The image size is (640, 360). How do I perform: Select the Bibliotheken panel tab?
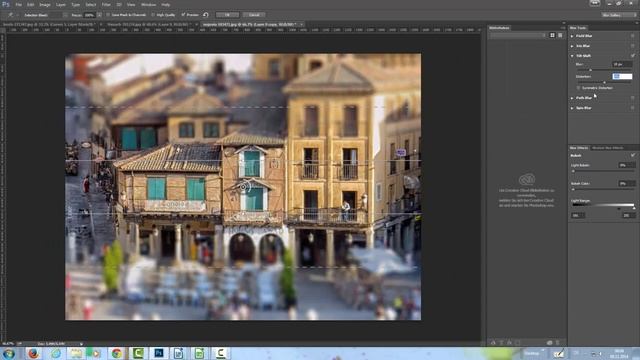tap(499, 28)
